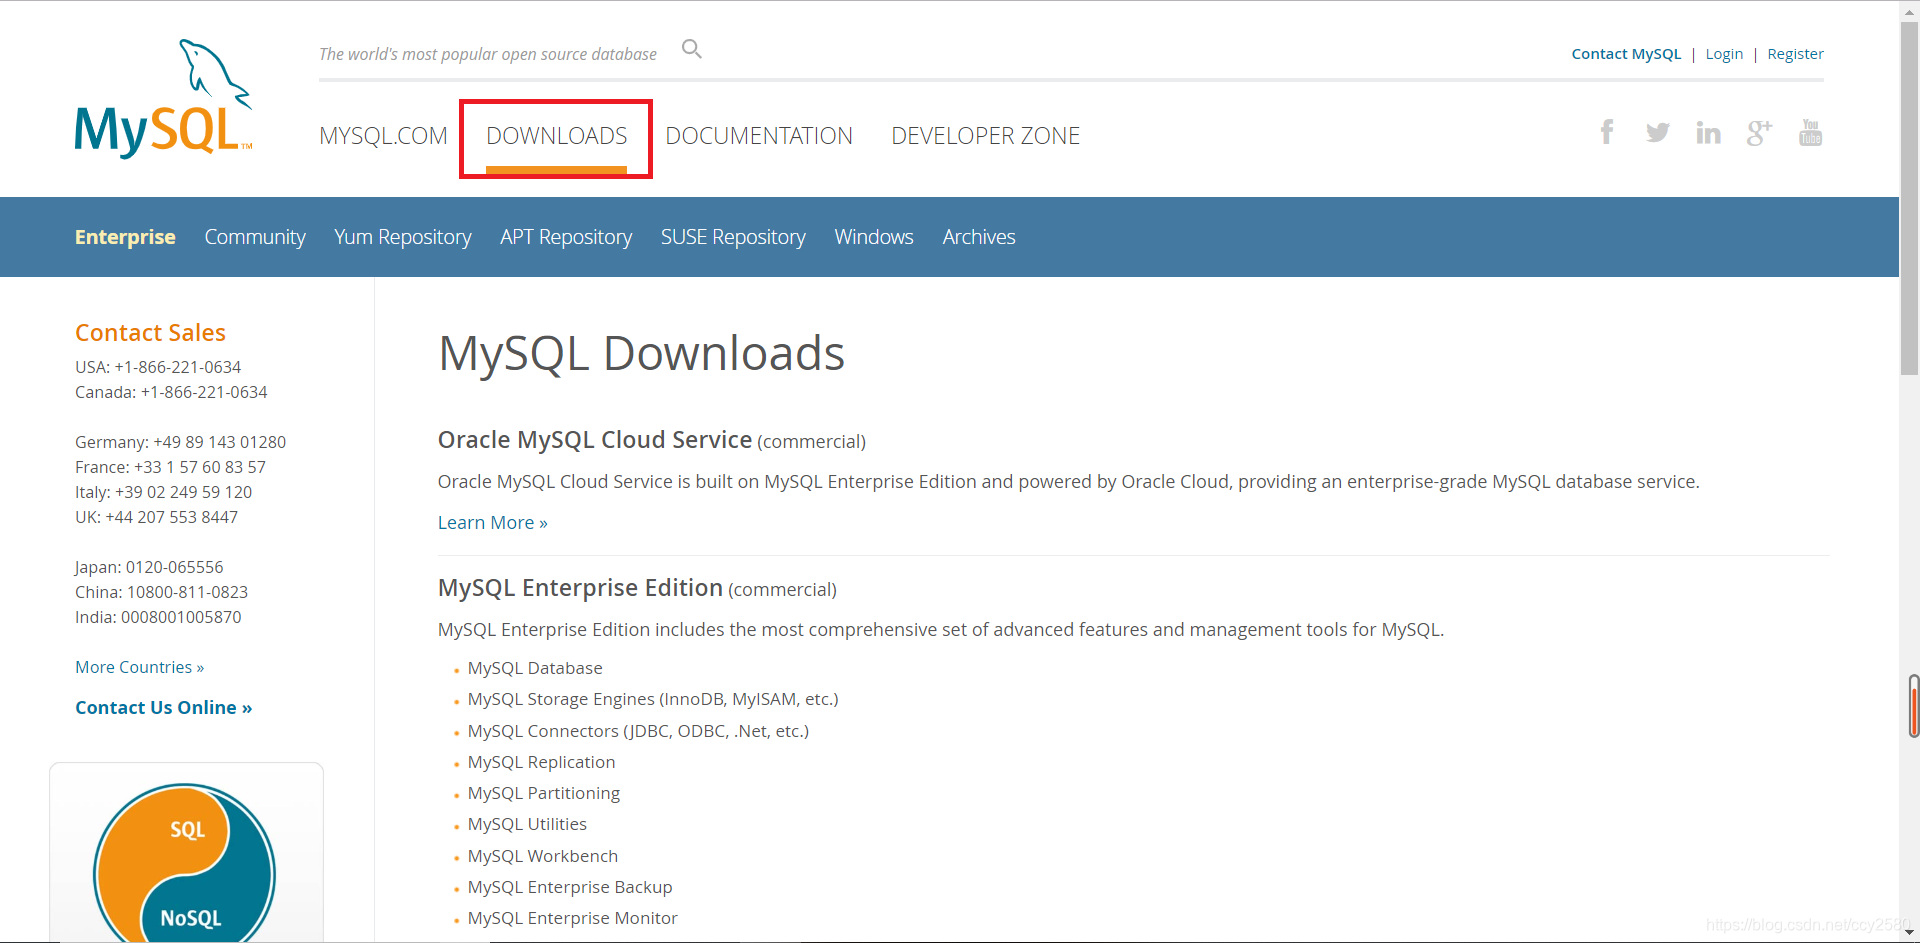The height and width of the screenshot is (943, 1920).
Task: Click the Contact Sales heading
Action: coord(150,333)
